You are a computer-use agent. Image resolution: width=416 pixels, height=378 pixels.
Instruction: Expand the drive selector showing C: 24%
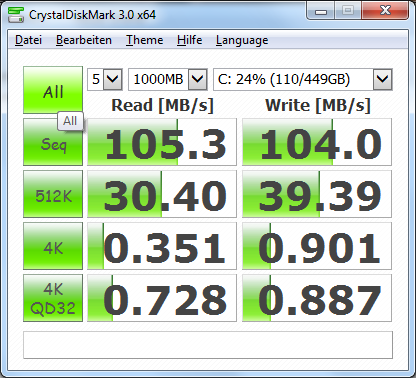[382, 79]
